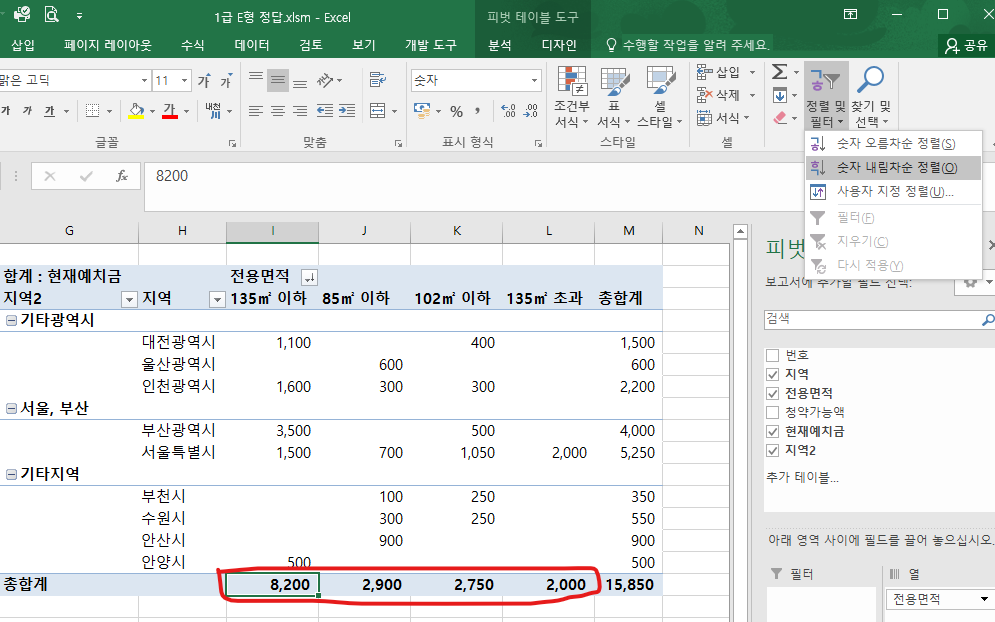Open the 지역2 filter dropdown in pivot
The height and width of the screenshot is (622, 995).
pyautogui.click(x=128, y=299)
